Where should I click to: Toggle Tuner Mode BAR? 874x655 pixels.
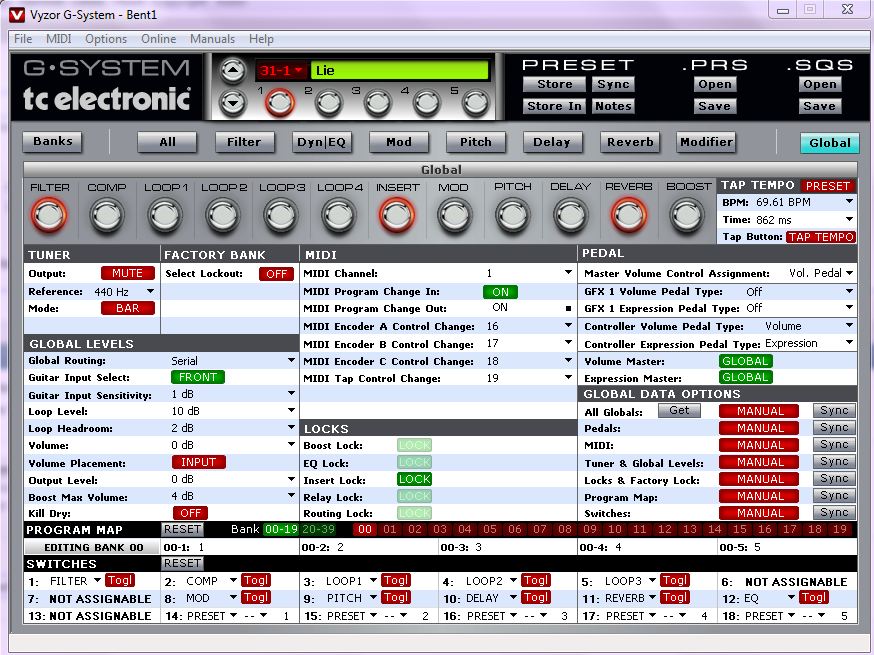(128, 308)
